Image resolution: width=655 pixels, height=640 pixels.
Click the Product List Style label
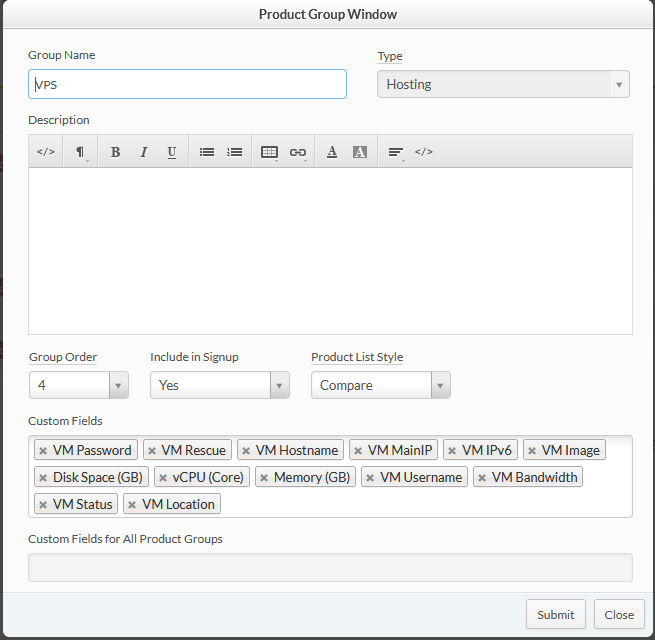coord(357,357)
